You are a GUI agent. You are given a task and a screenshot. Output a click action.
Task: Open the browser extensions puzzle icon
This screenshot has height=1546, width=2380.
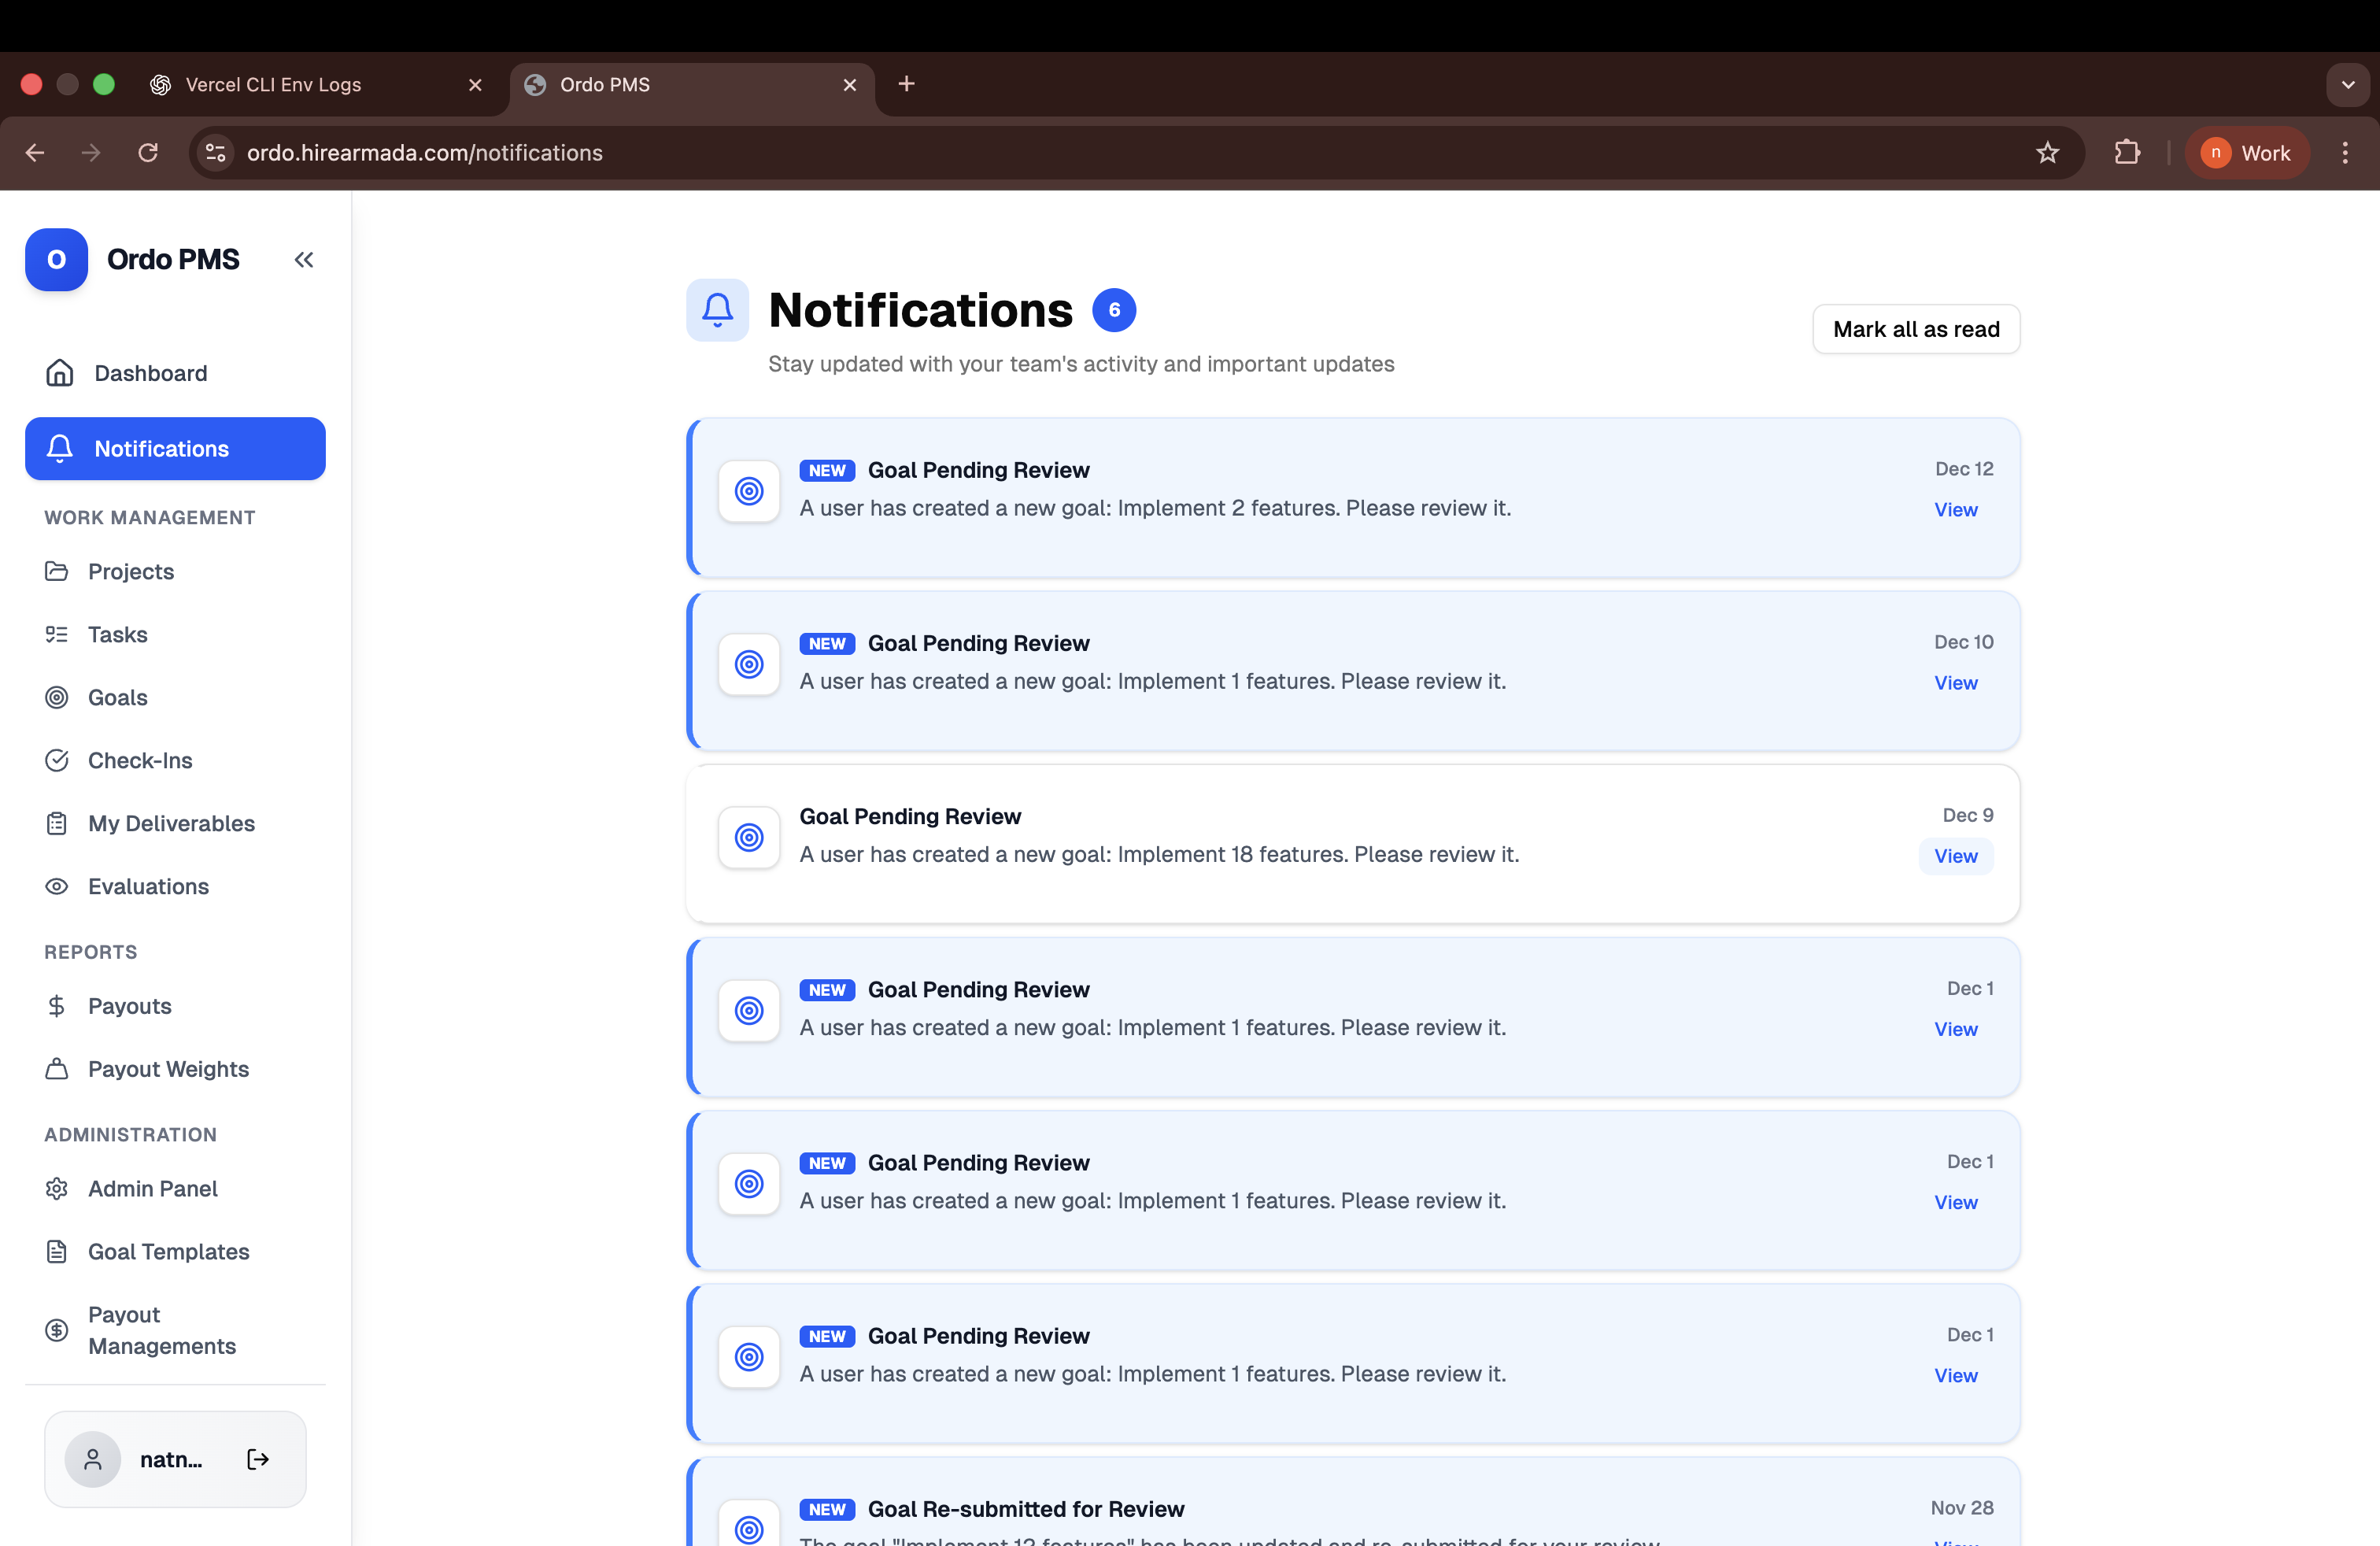[2127, 153]
